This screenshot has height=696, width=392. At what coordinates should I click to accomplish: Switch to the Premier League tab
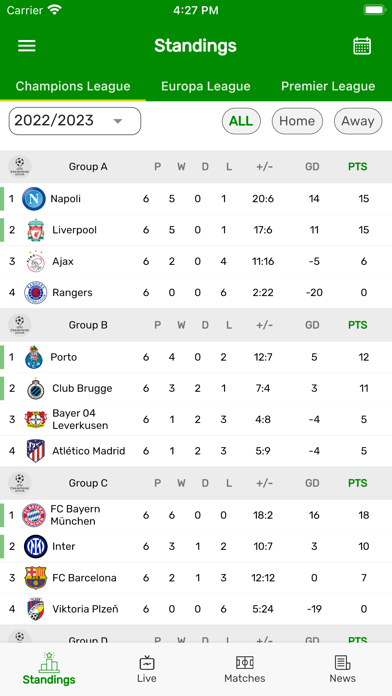pyautogui.click(x=328, y=86)
